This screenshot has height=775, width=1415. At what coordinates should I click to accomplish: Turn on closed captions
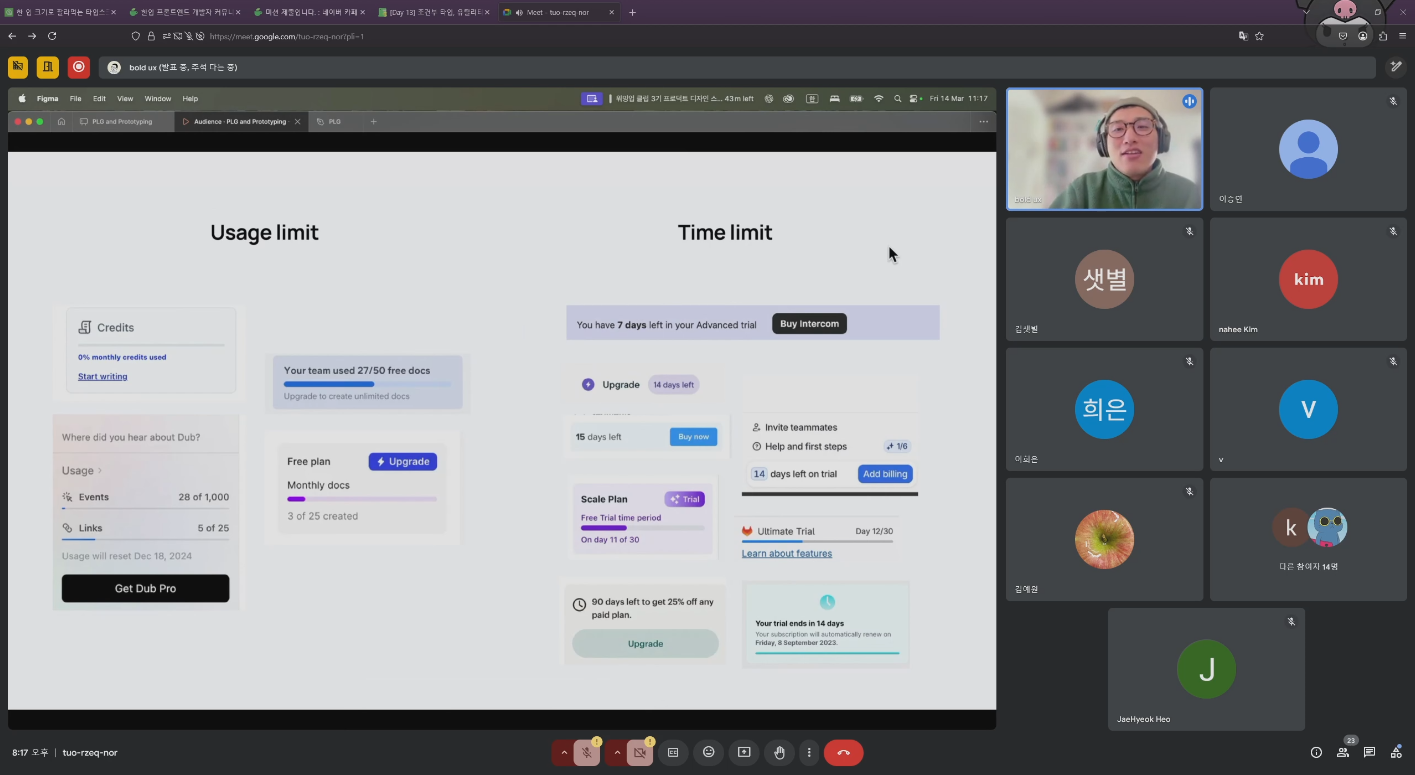[x=673, y=753]
